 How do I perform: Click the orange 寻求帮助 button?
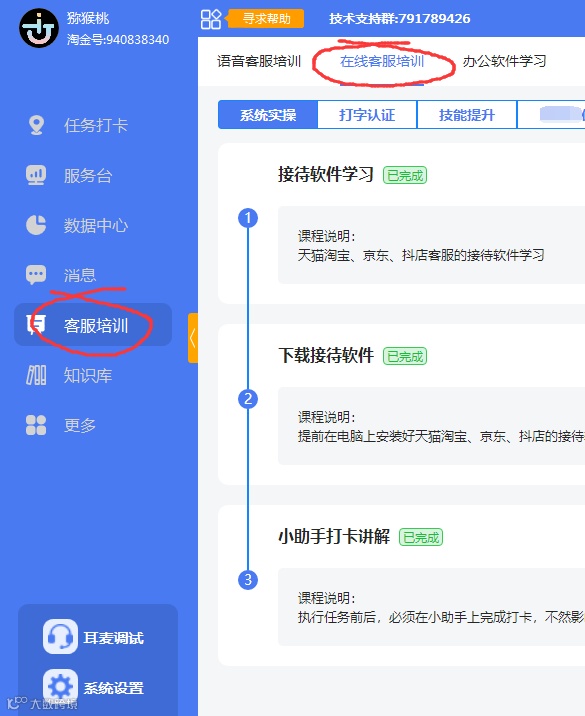tap(266, 19)
